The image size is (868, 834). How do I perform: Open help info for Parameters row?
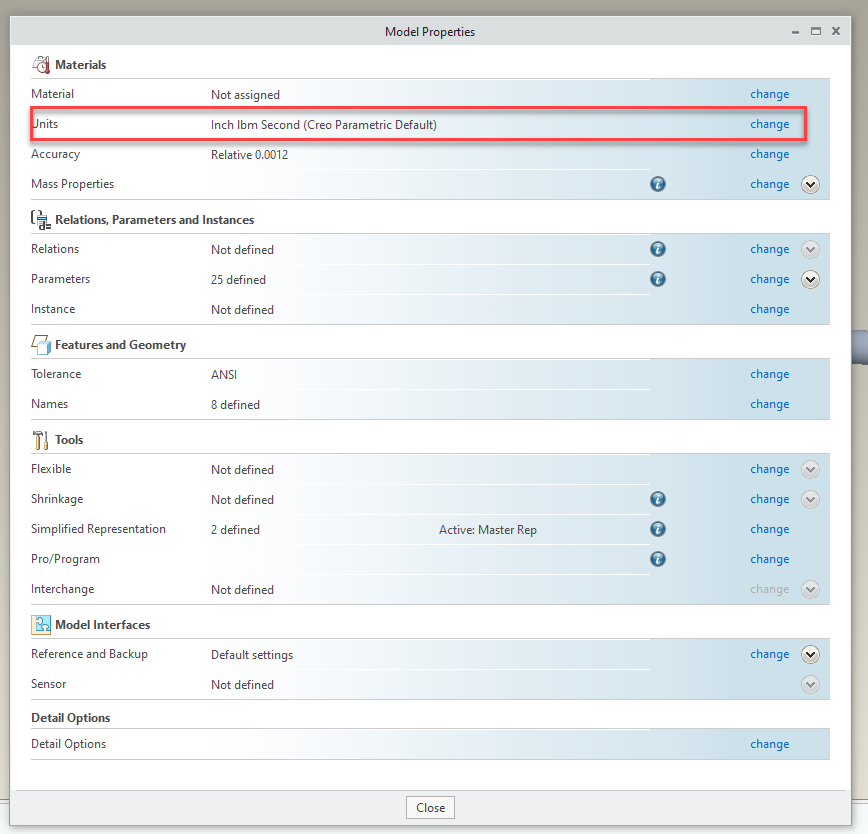click(x=658, y=279)
